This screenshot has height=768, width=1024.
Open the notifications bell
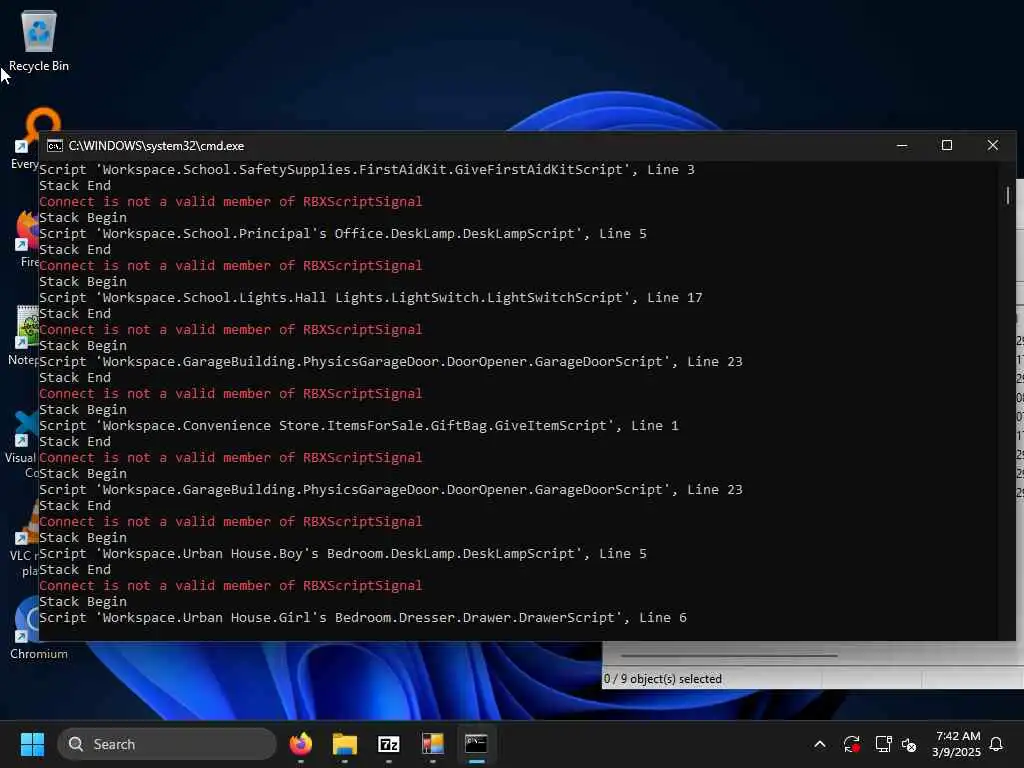(x=997, y=744)
